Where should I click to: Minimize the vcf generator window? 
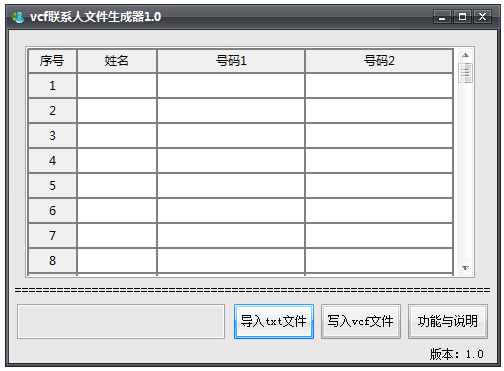[442, 17]
